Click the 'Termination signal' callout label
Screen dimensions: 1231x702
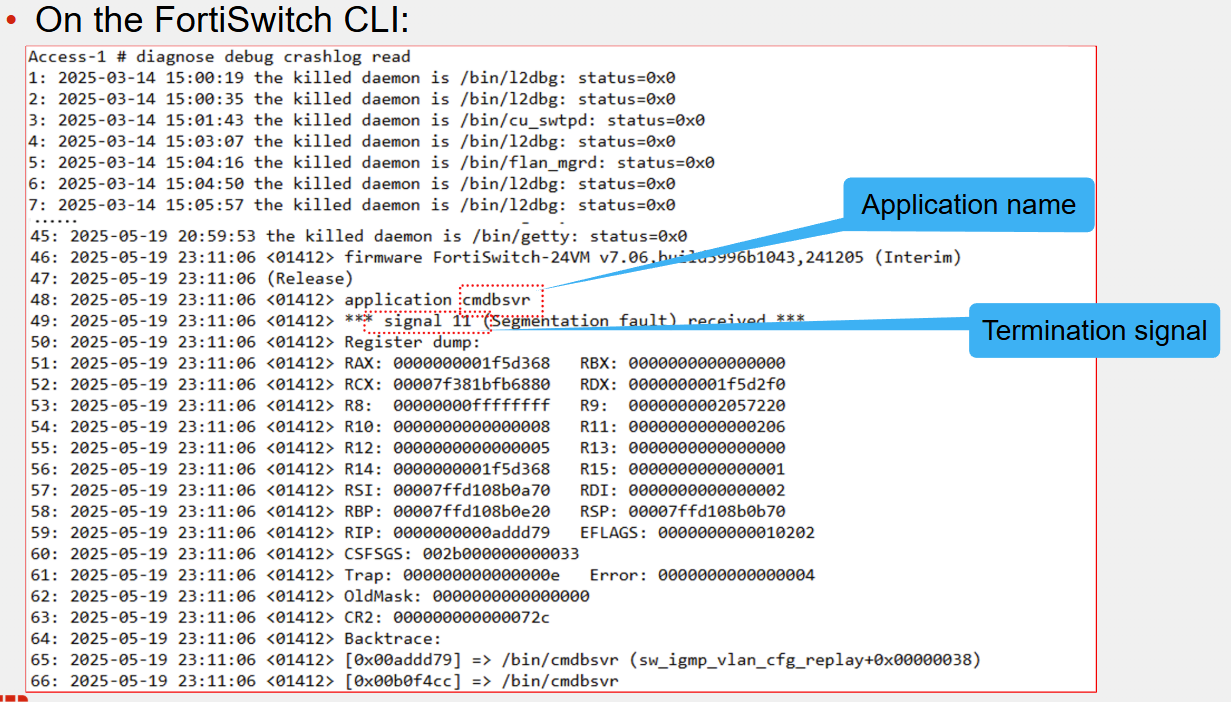[x=1094, y=331]
